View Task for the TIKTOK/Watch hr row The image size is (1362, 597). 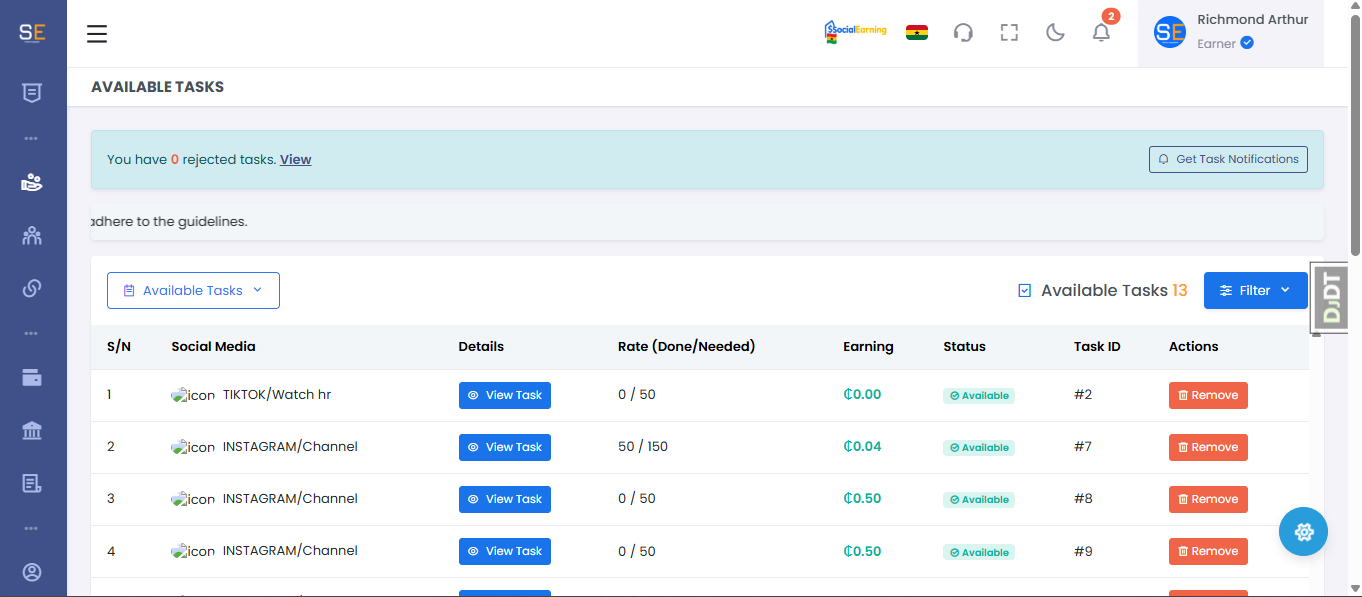coord(504,396)
